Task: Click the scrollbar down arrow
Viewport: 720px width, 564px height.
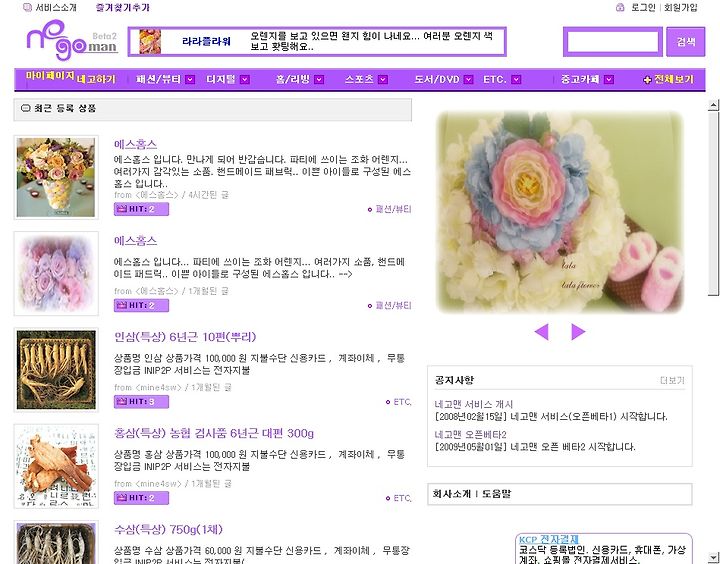Action: [713, 557]
